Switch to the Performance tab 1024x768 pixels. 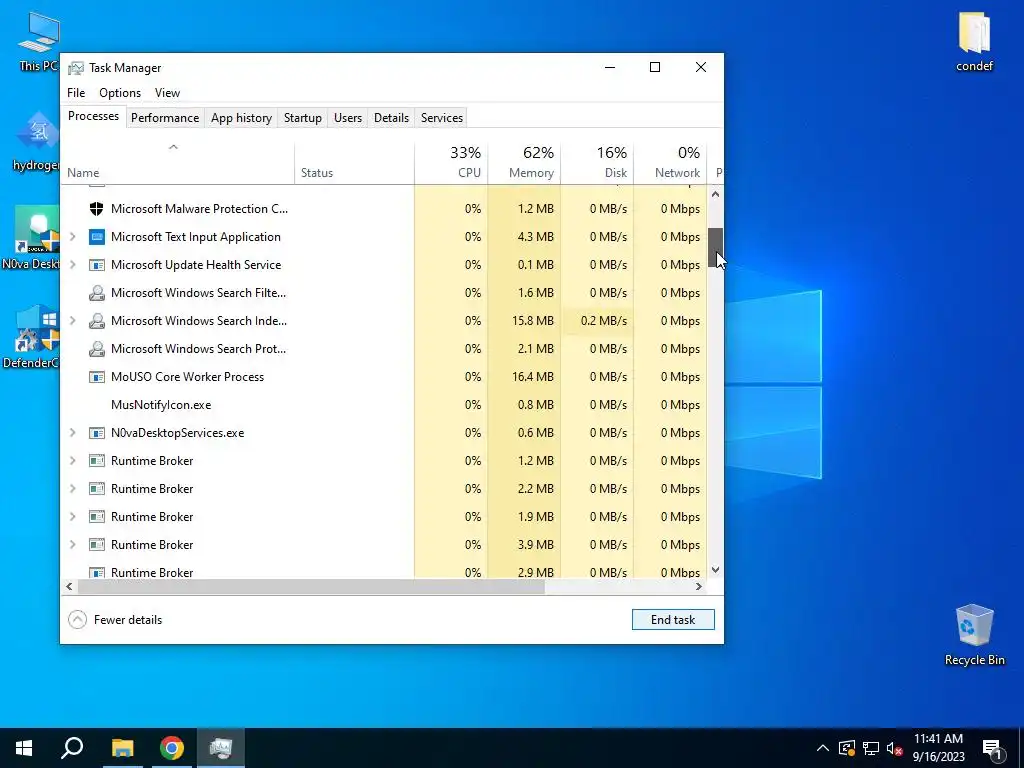coord(165,118)
